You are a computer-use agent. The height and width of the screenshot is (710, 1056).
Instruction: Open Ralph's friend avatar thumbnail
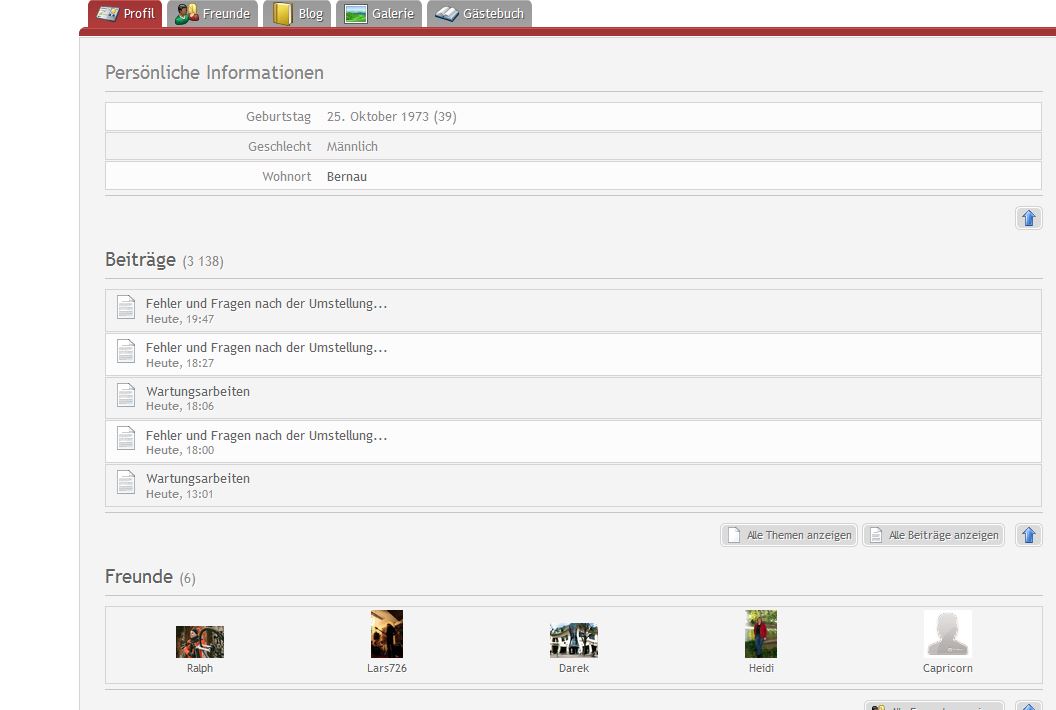200,641
